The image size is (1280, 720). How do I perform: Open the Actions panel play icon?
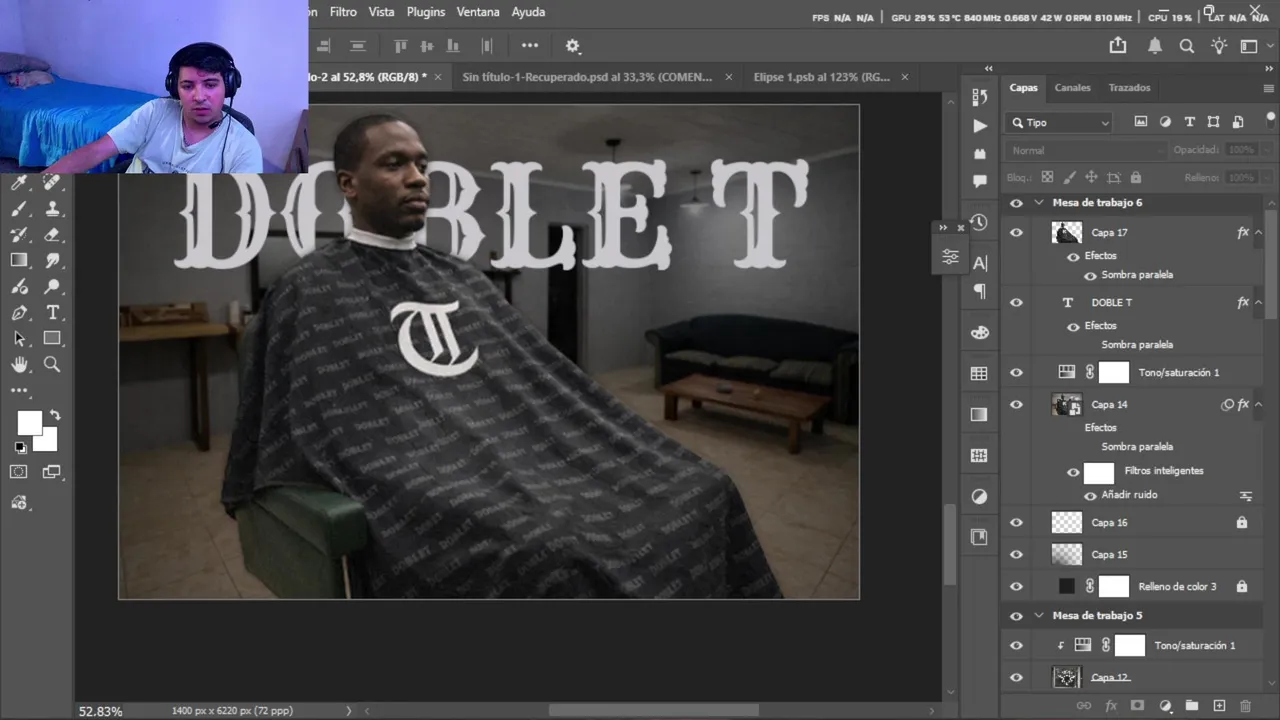tap(980, 126)
